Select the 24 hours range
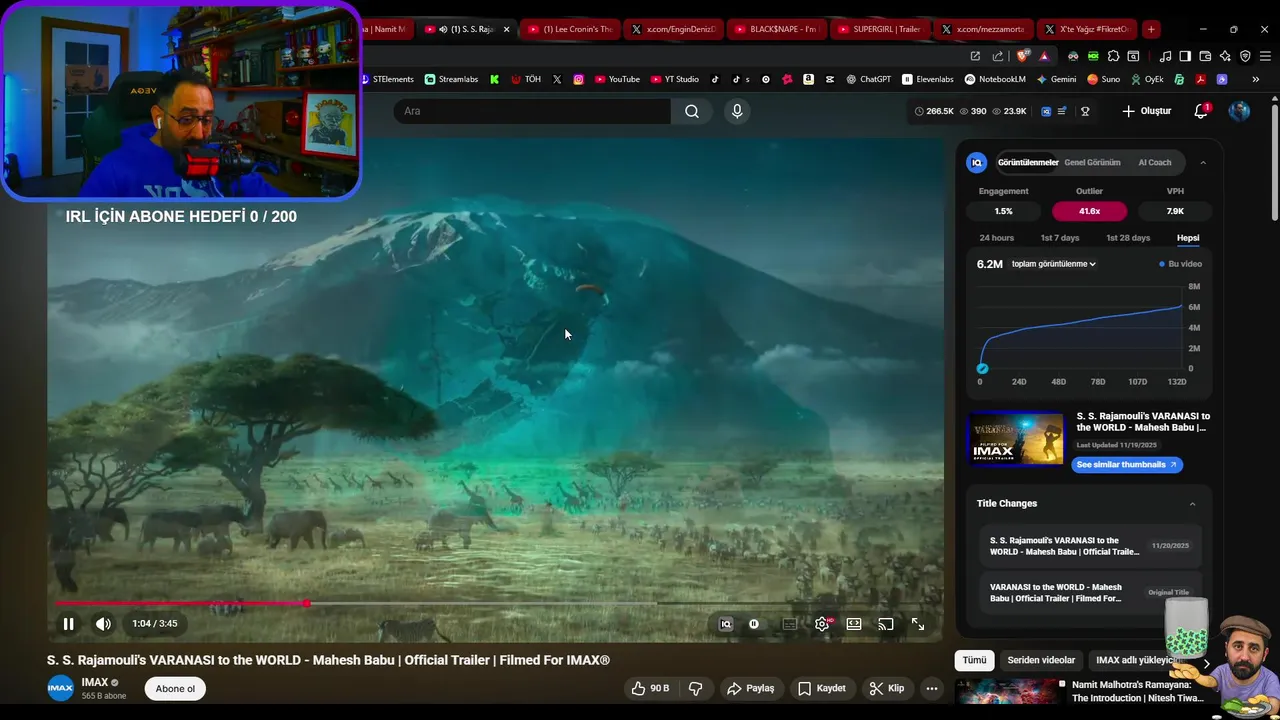1280x720 pixels. click(x=996, y=238)
